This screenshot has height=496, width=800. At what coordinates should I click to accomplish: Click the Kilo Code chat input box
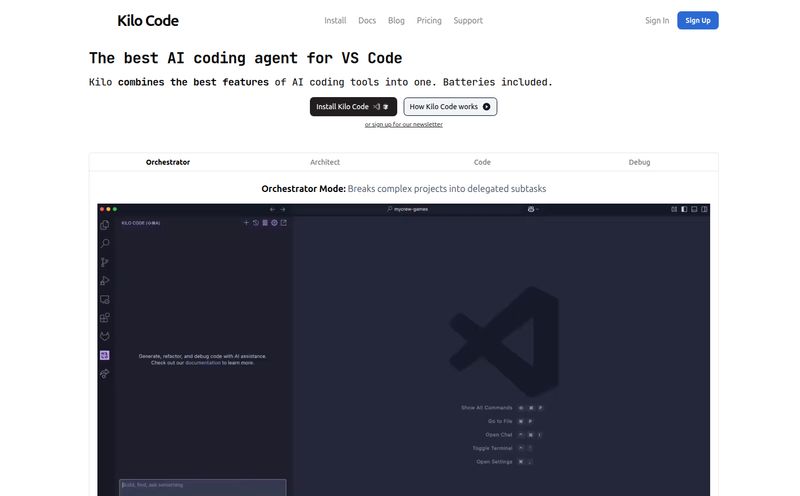point(203,487)
